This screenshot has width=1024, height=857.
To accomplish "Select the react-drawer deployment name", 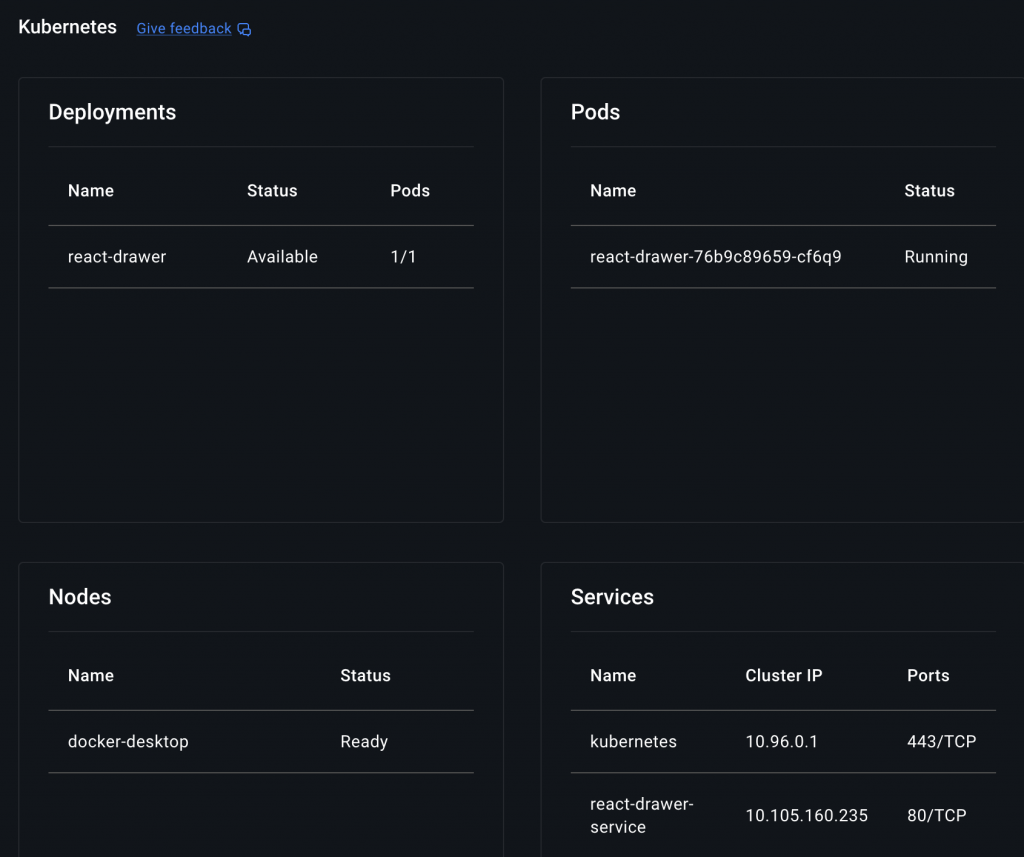I will (x=117, y=257).
